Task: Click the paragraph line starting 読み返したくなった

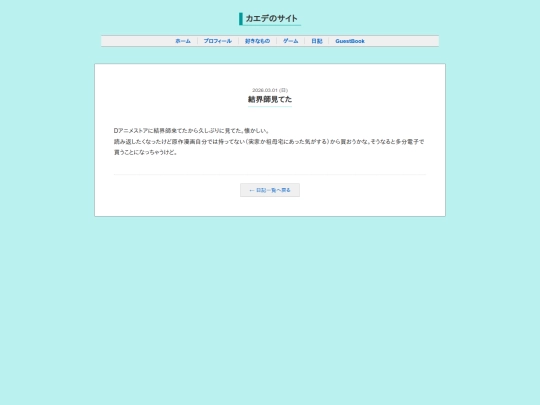Action: pos(269,142)
